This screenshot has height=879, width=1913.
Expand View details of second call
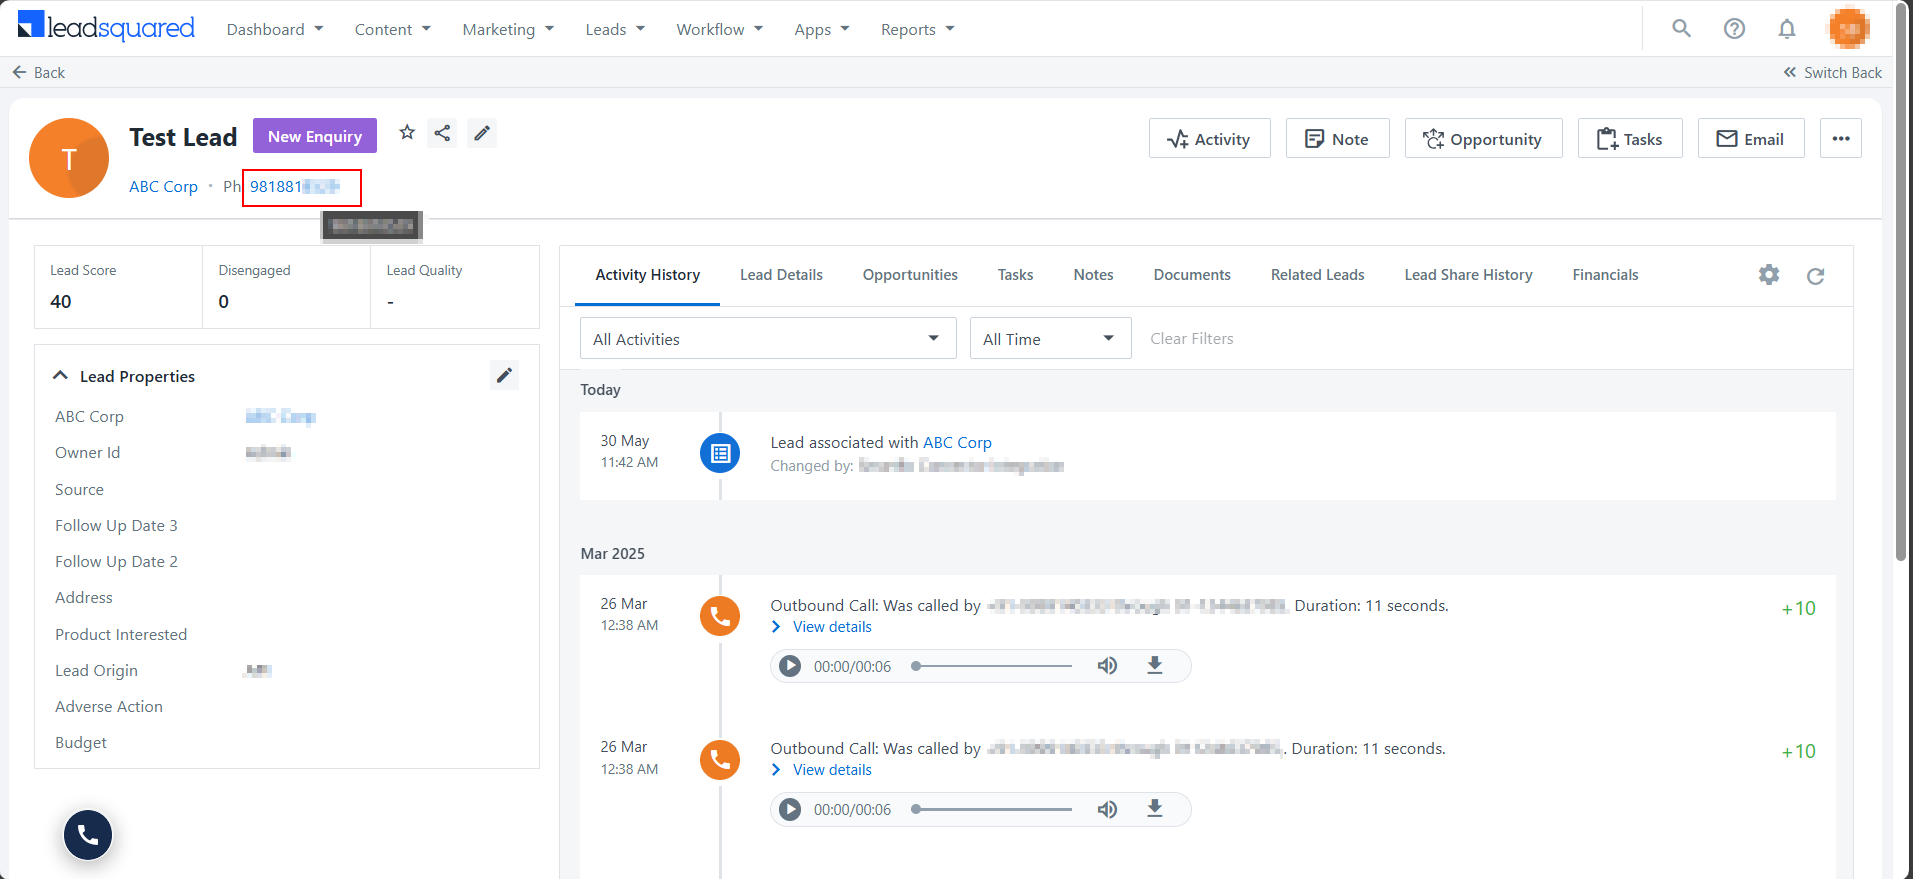point(821,770)
